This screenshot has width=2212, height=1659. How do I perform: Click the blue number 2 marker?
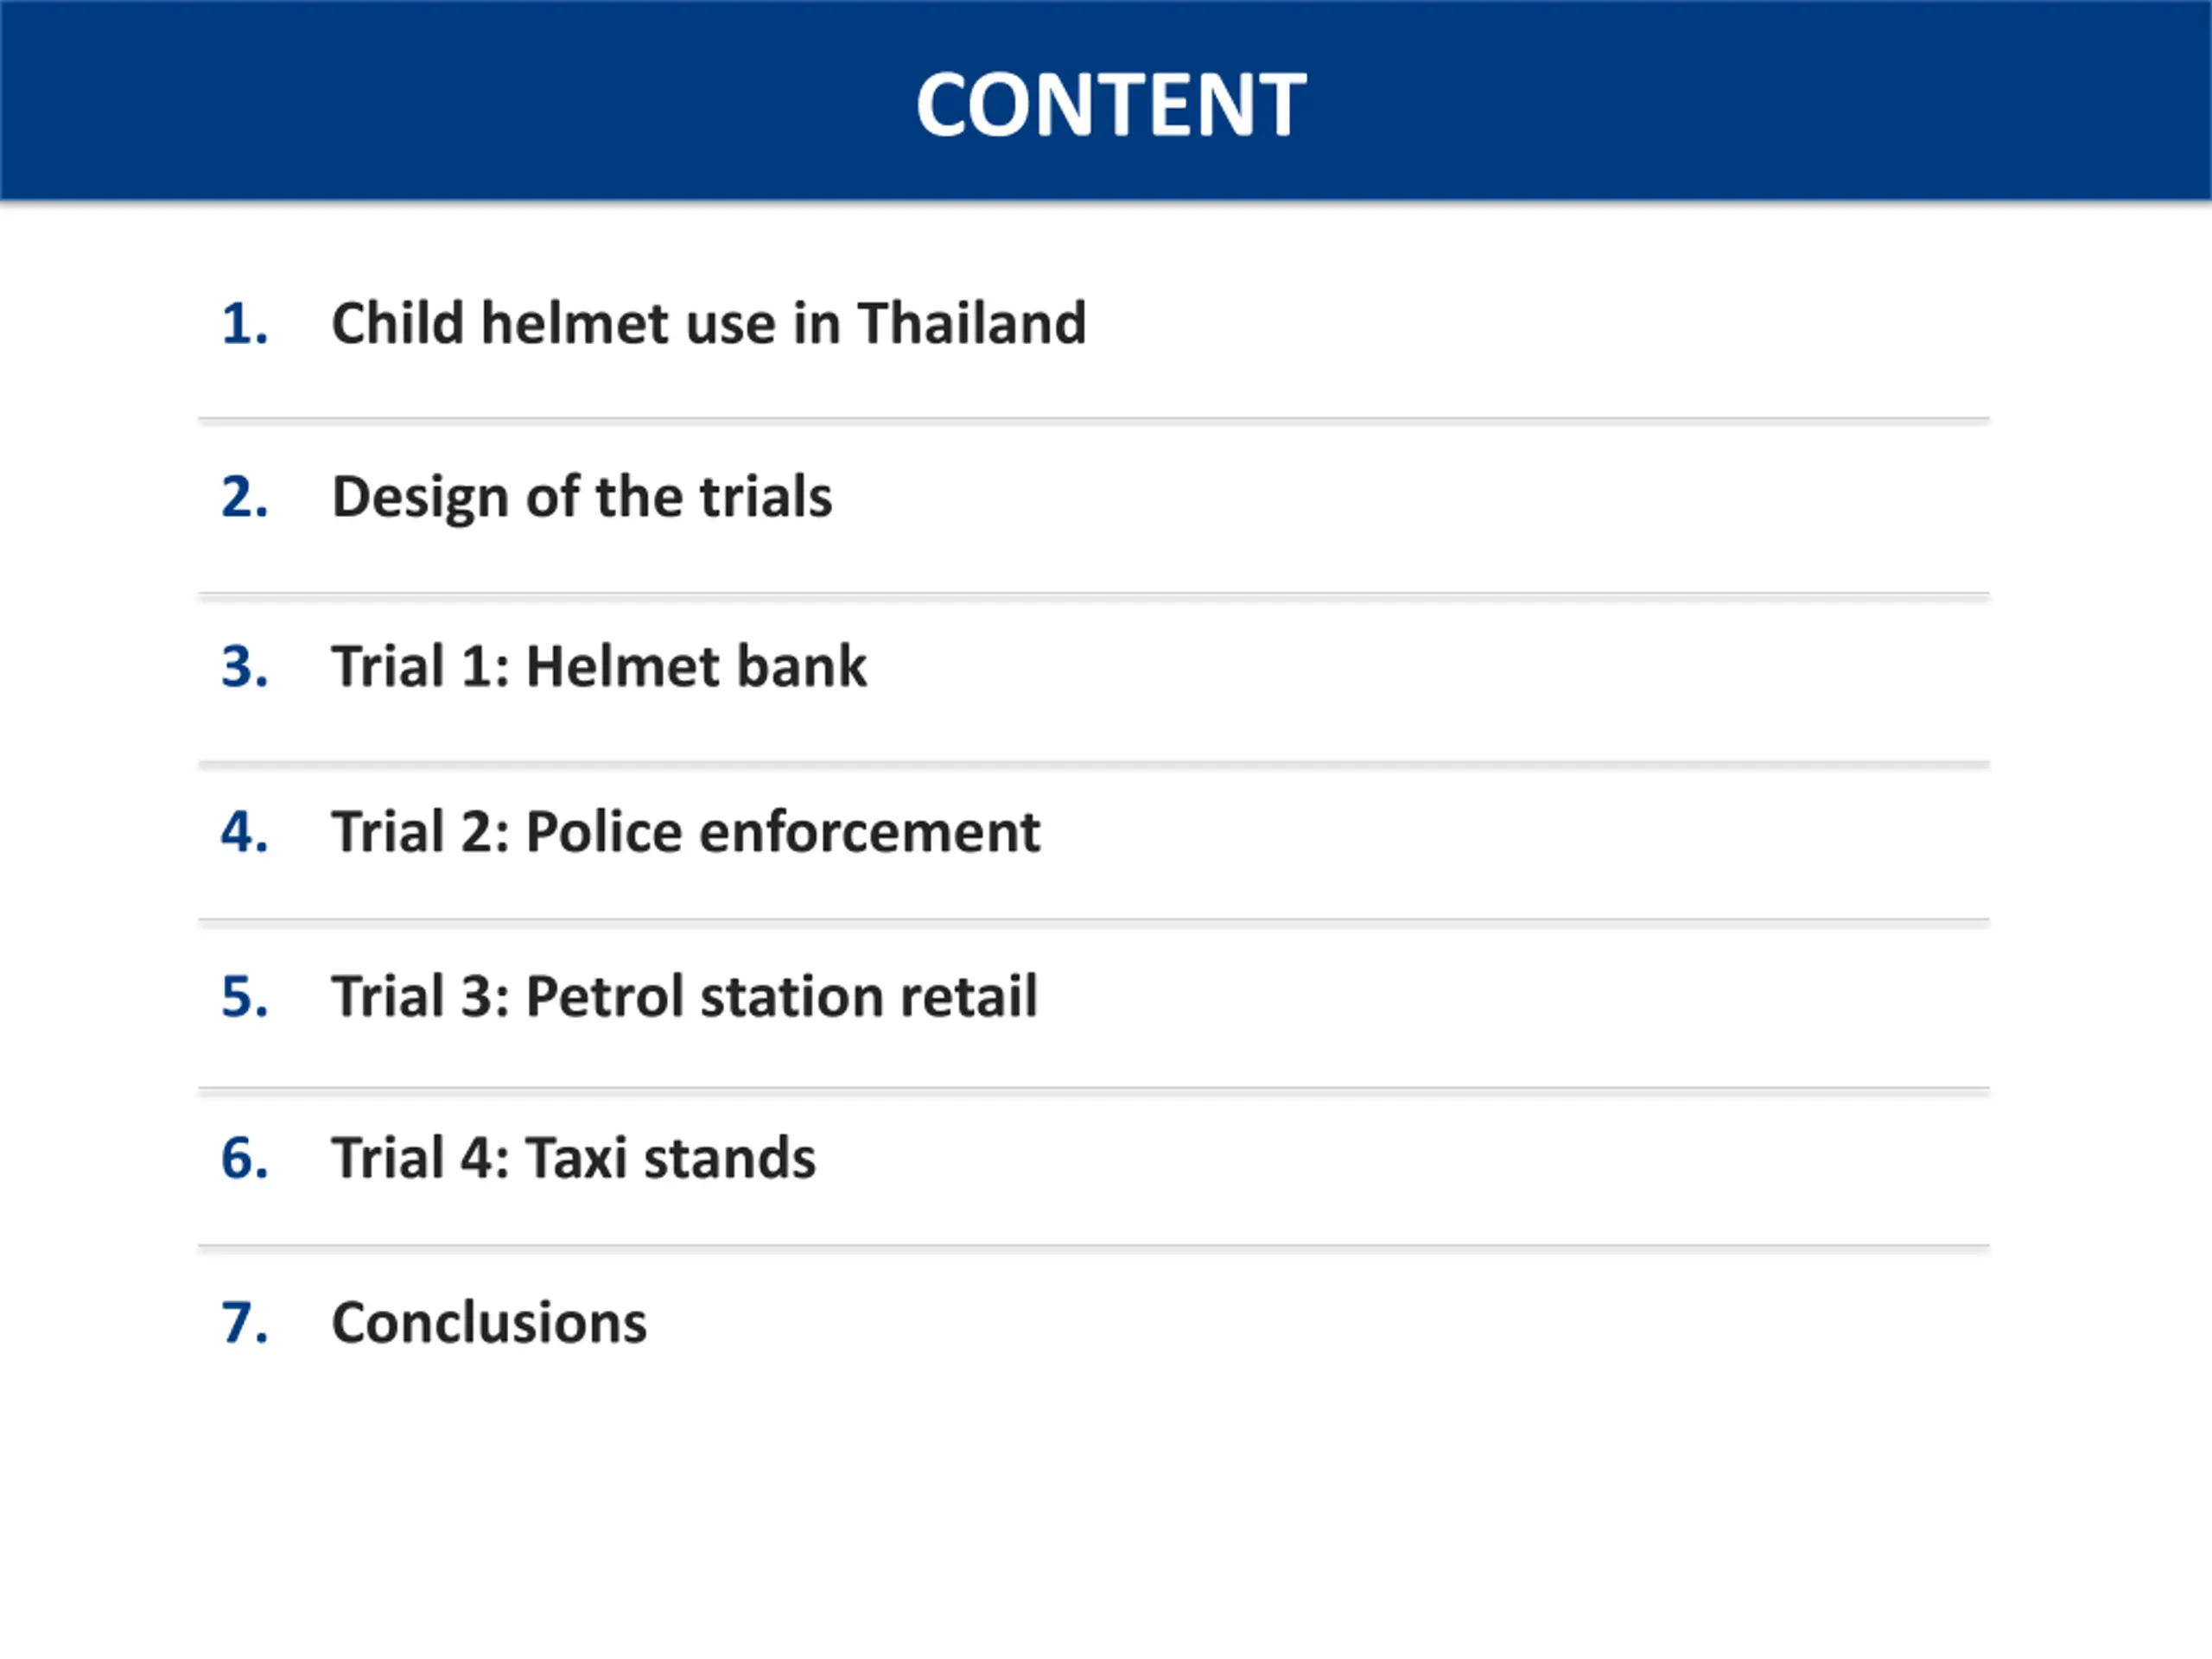tap(244, 497)
